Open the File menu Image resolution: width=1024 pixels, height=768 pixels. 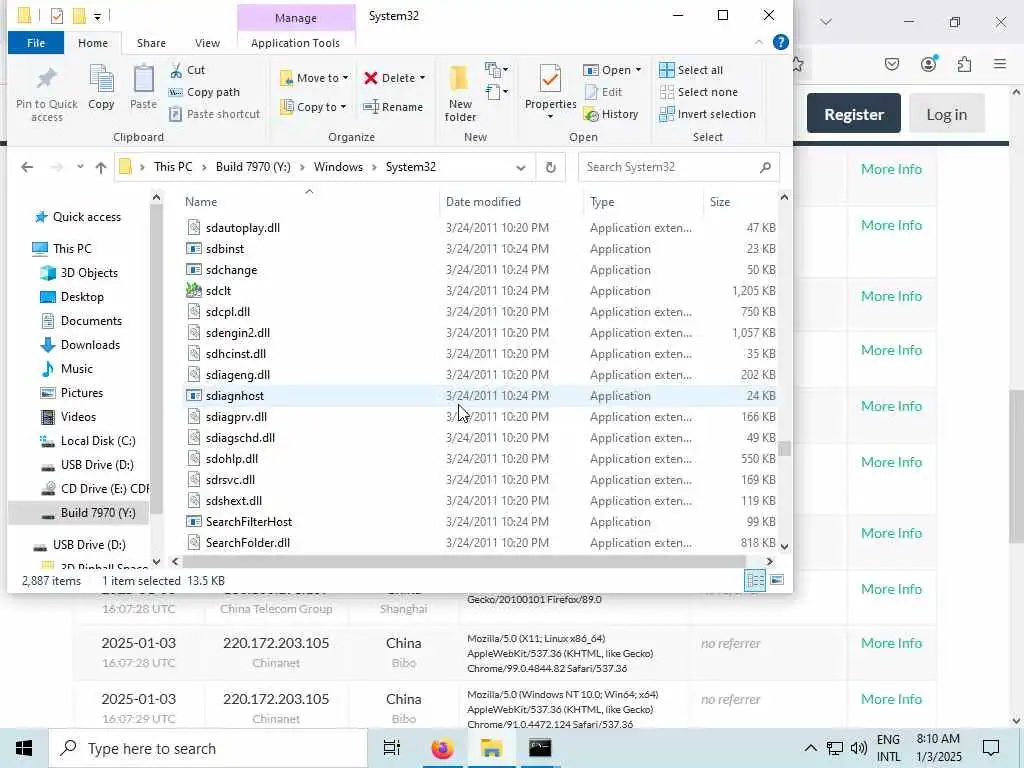coord(36,43)
